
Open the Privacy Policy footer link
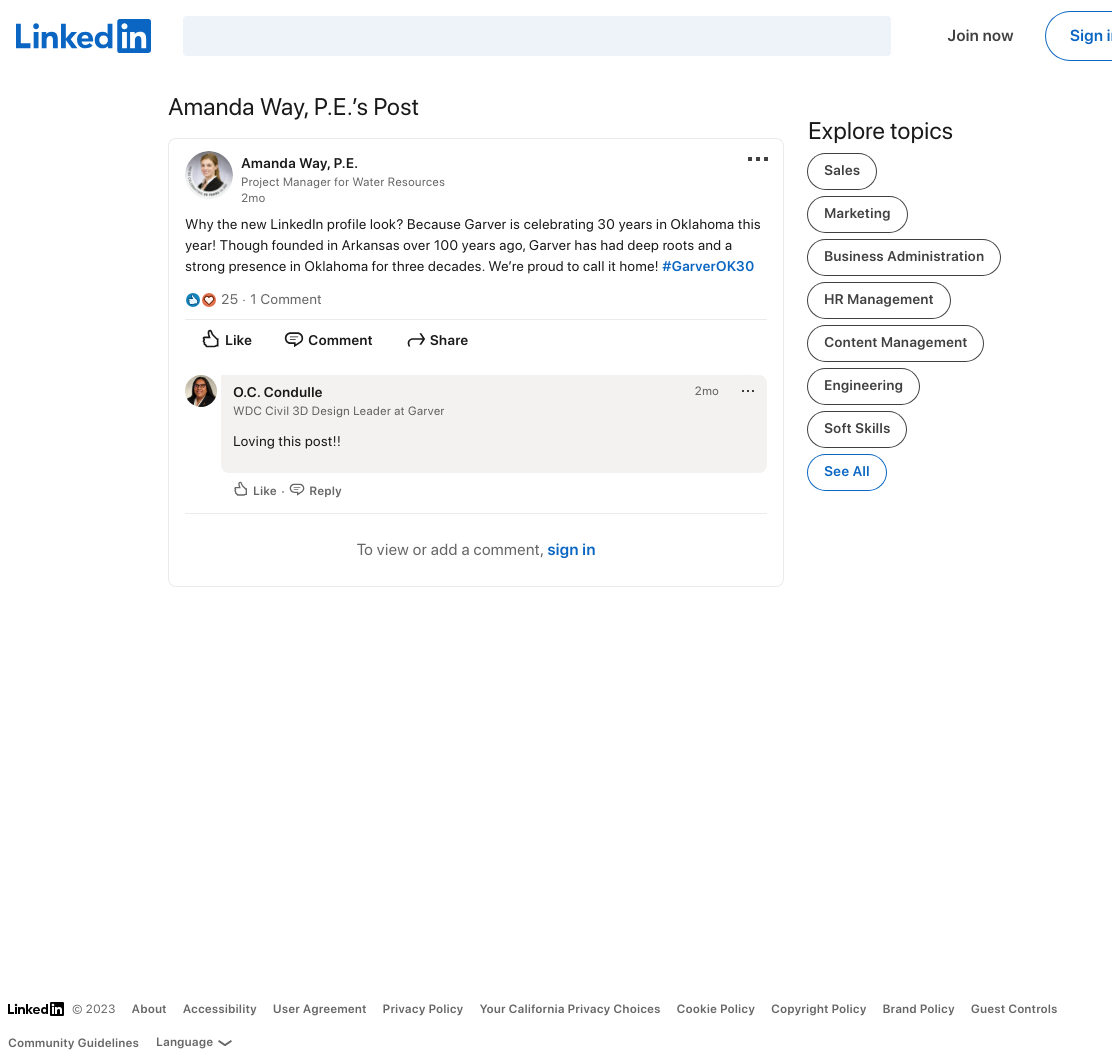[423, 1009]
